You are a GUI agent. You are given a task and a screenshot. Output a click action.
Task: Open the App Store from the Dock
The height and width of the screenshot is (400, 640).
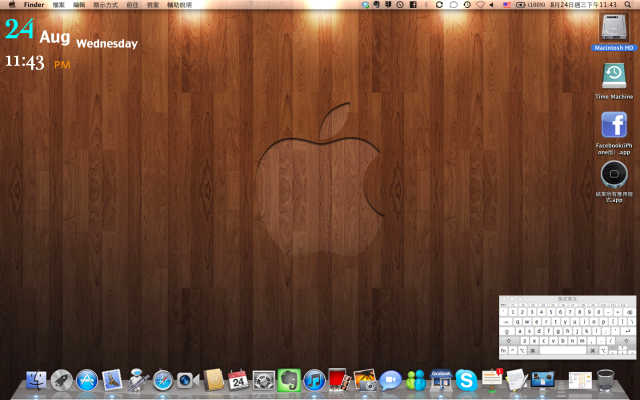point(87,380)
